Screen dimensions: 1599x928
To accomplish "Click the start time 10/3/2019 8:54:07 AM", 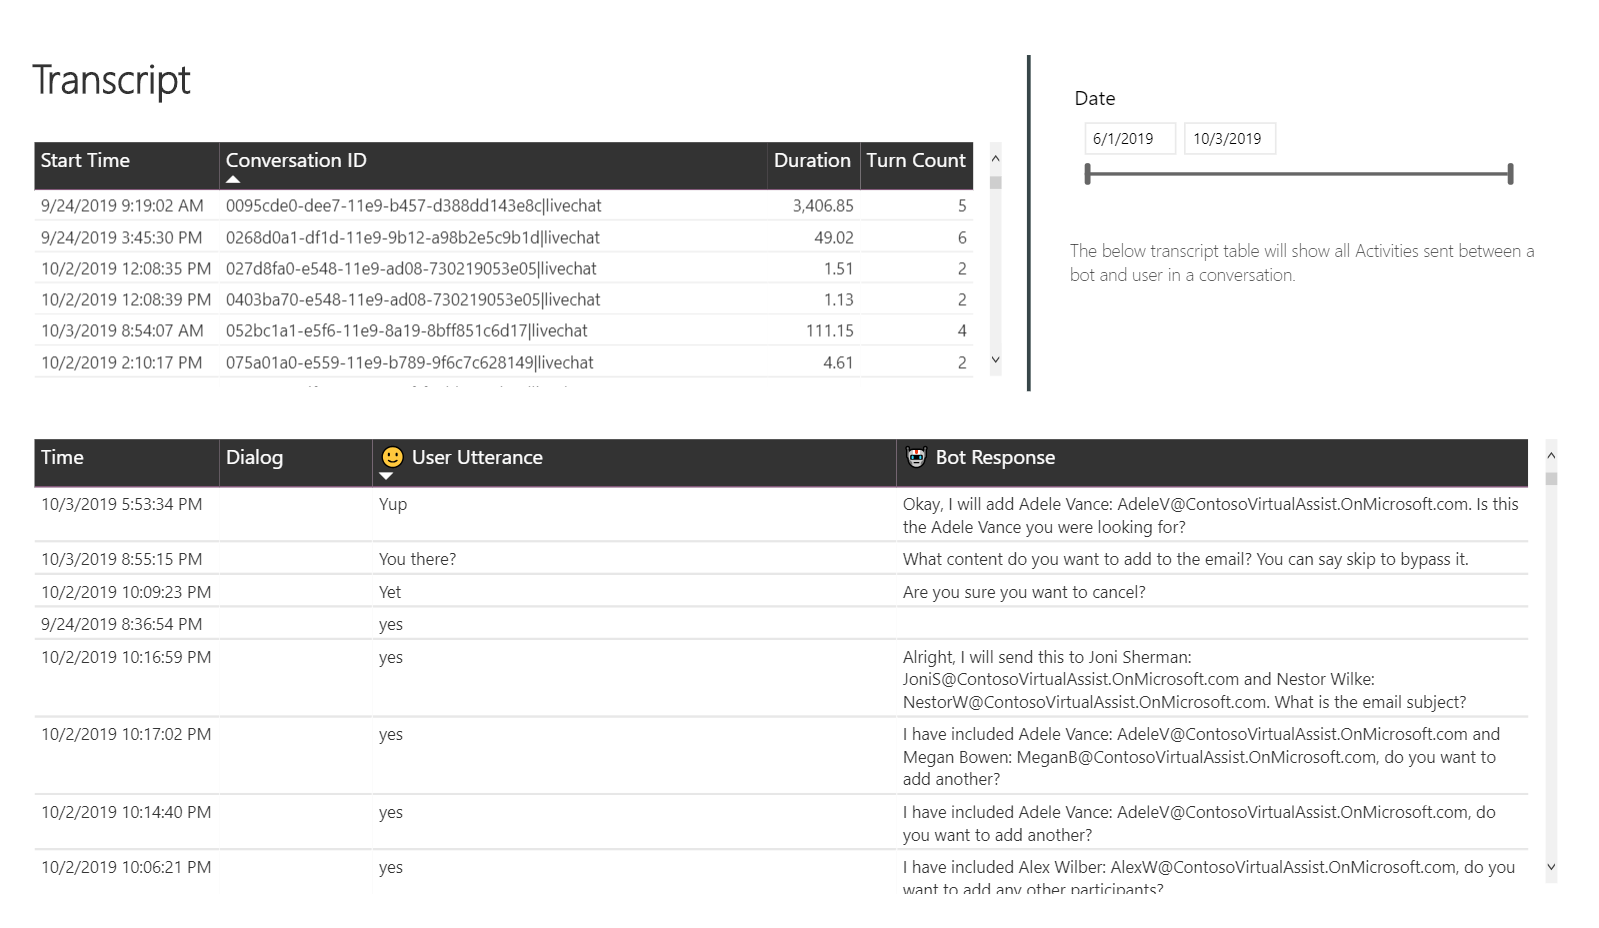I will pyautogui.click(x=122, y=331).
